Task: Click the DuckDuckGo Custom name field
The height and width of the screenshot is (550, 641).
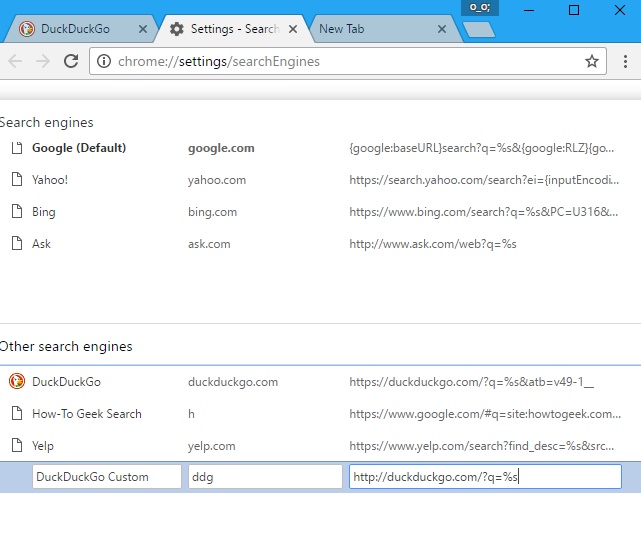Action: click(107, 476)
